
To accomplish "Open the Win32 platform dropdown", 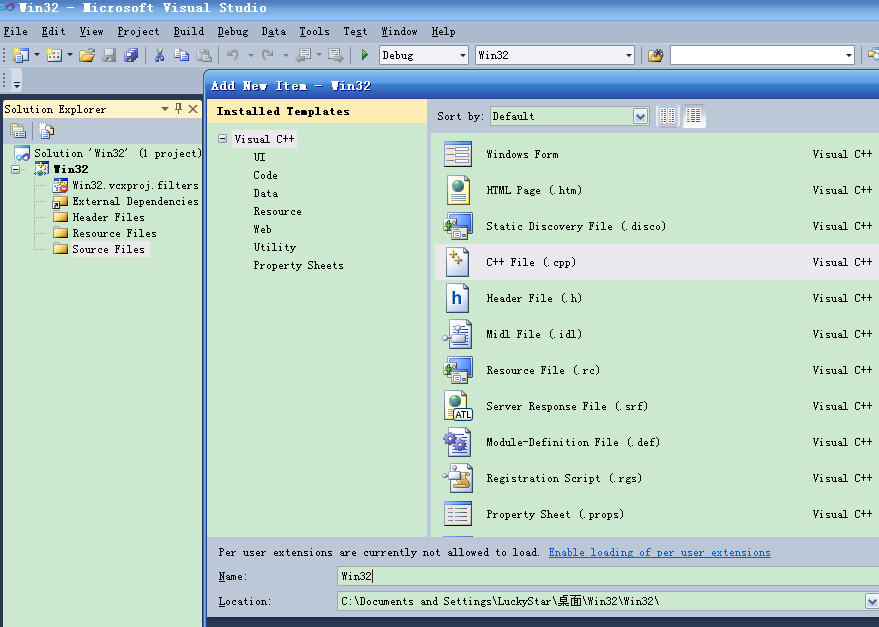I will tap(628, 55).
